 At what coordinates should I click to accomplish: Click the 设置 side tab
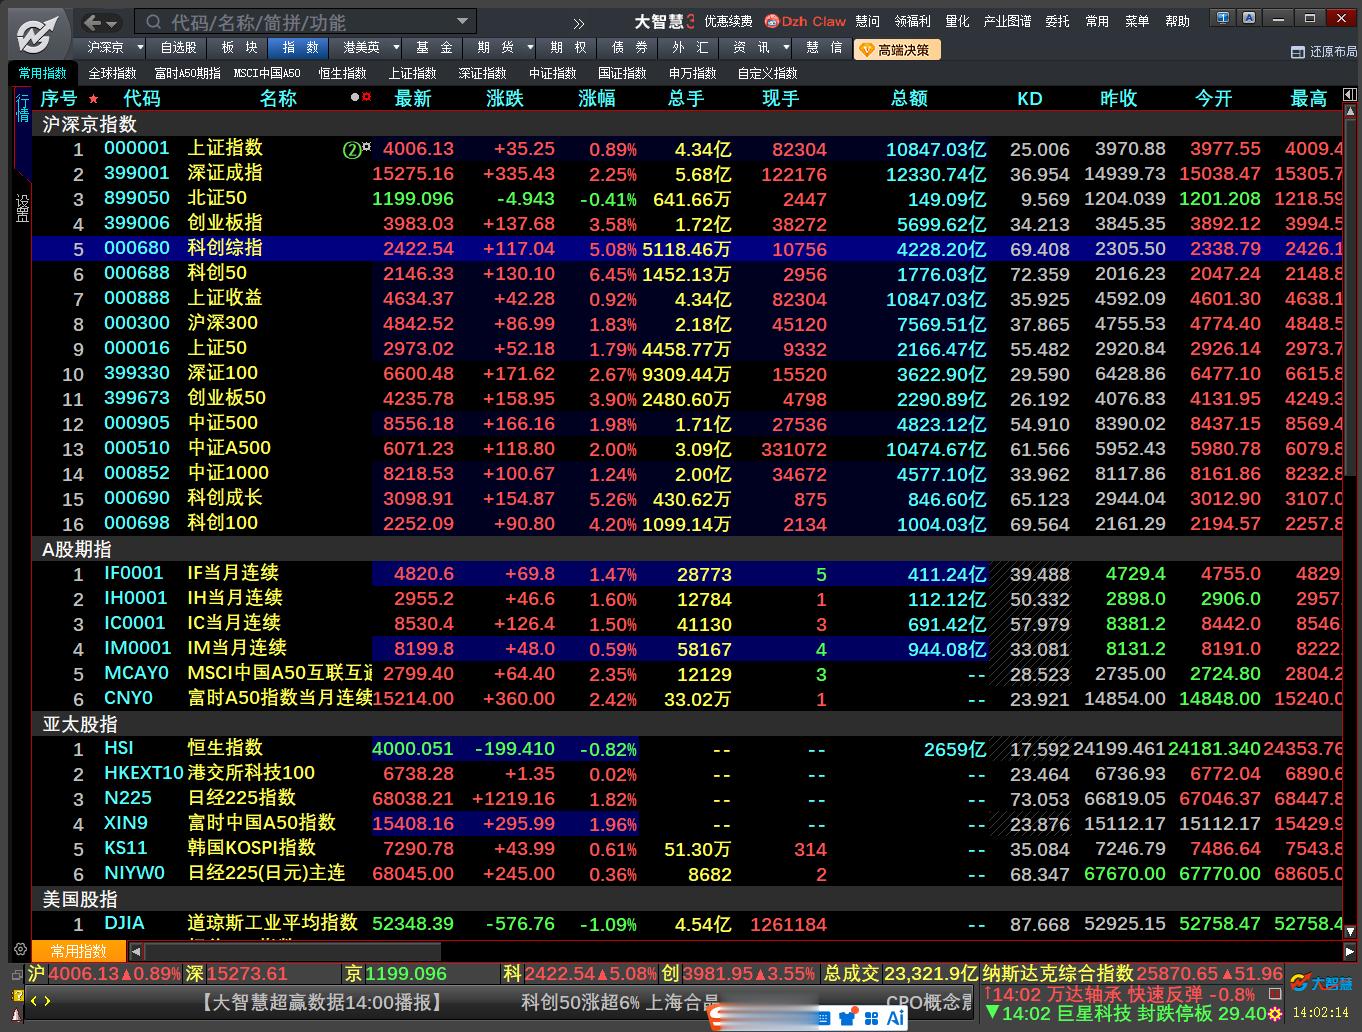(x=22, y=207)
